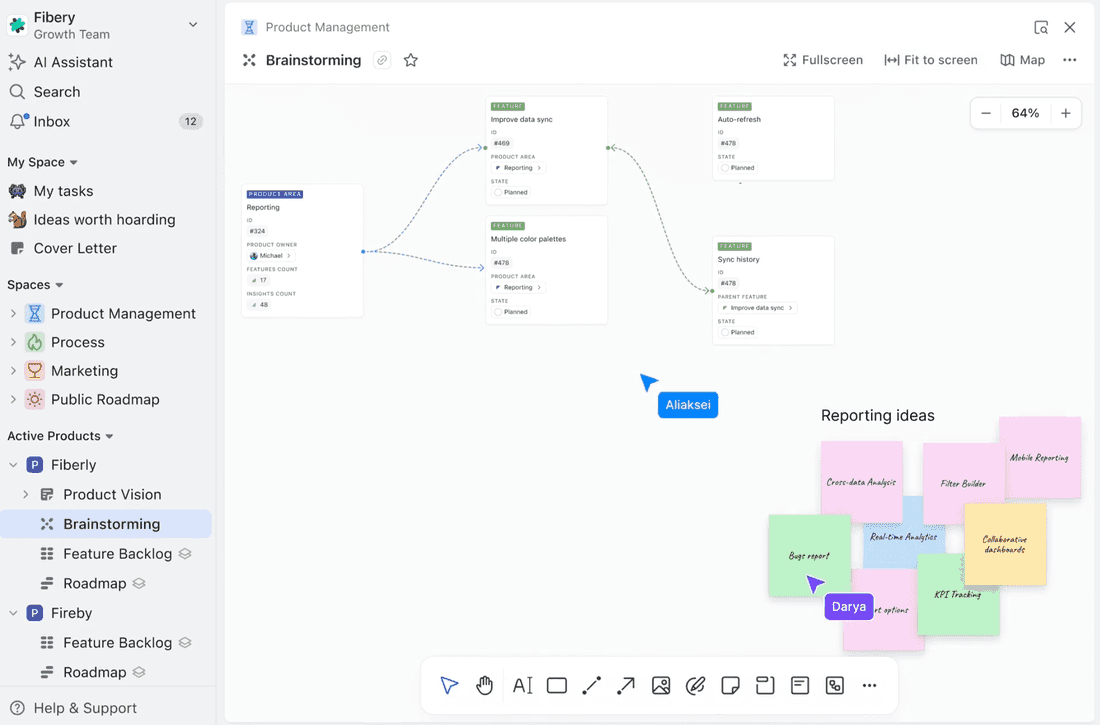Toggle Fullscreen mode
The width and height of the screenshot is (1100, 725).
coord(822,60)
